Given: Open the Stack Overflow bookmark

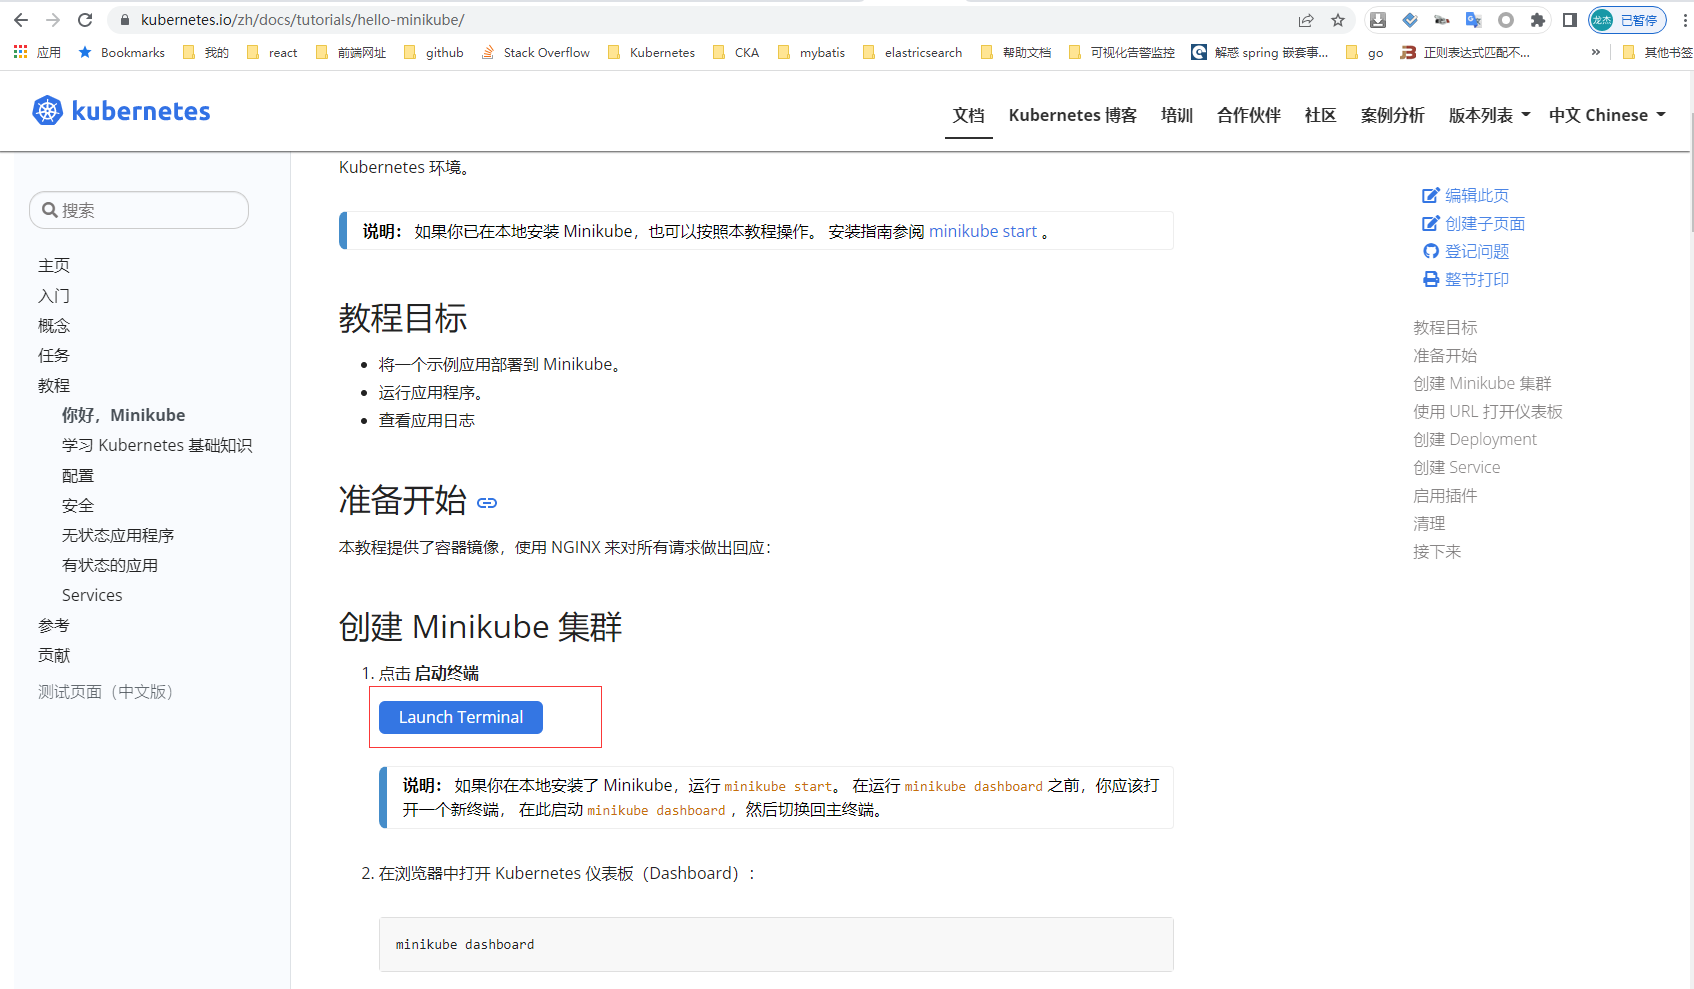Looking at the screenshot, I should (x=535, y=52).
